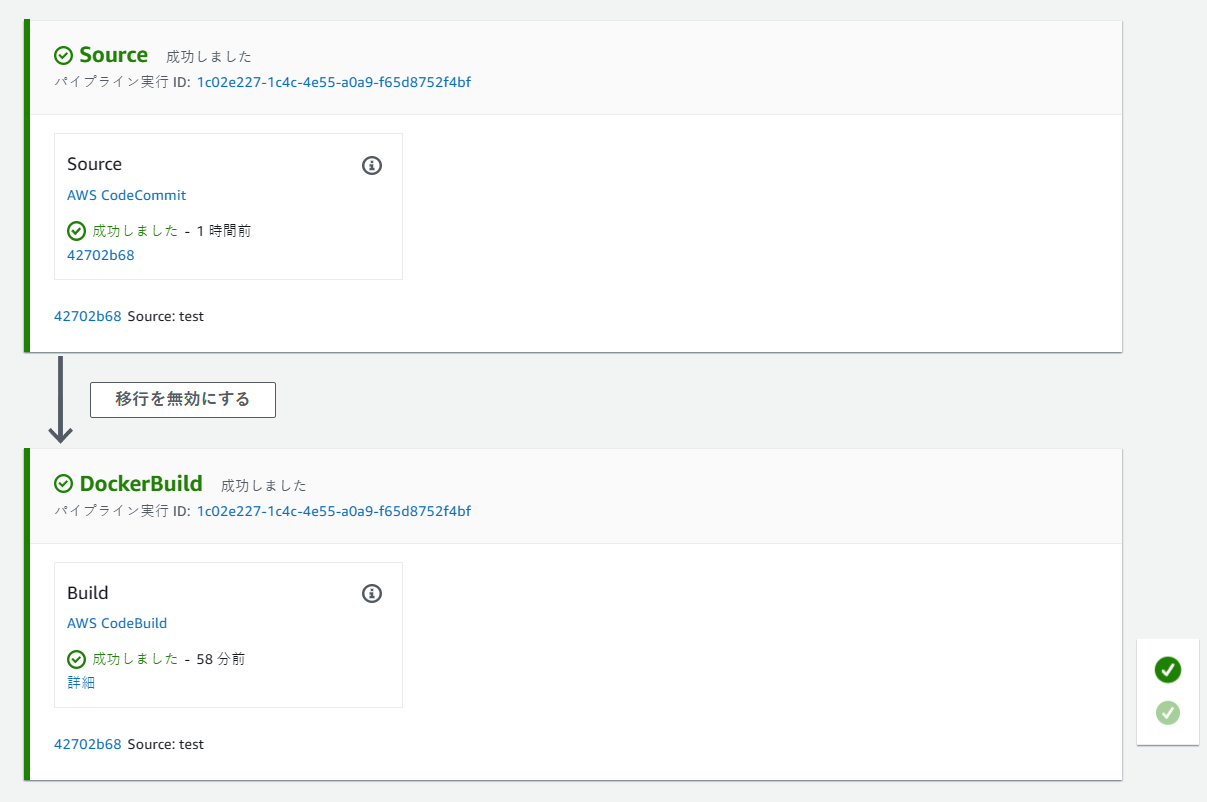The height and width of the screenshot is (802, 1207).
Task: Click the info icon on Source action card
Action: (x=372, y=165)
